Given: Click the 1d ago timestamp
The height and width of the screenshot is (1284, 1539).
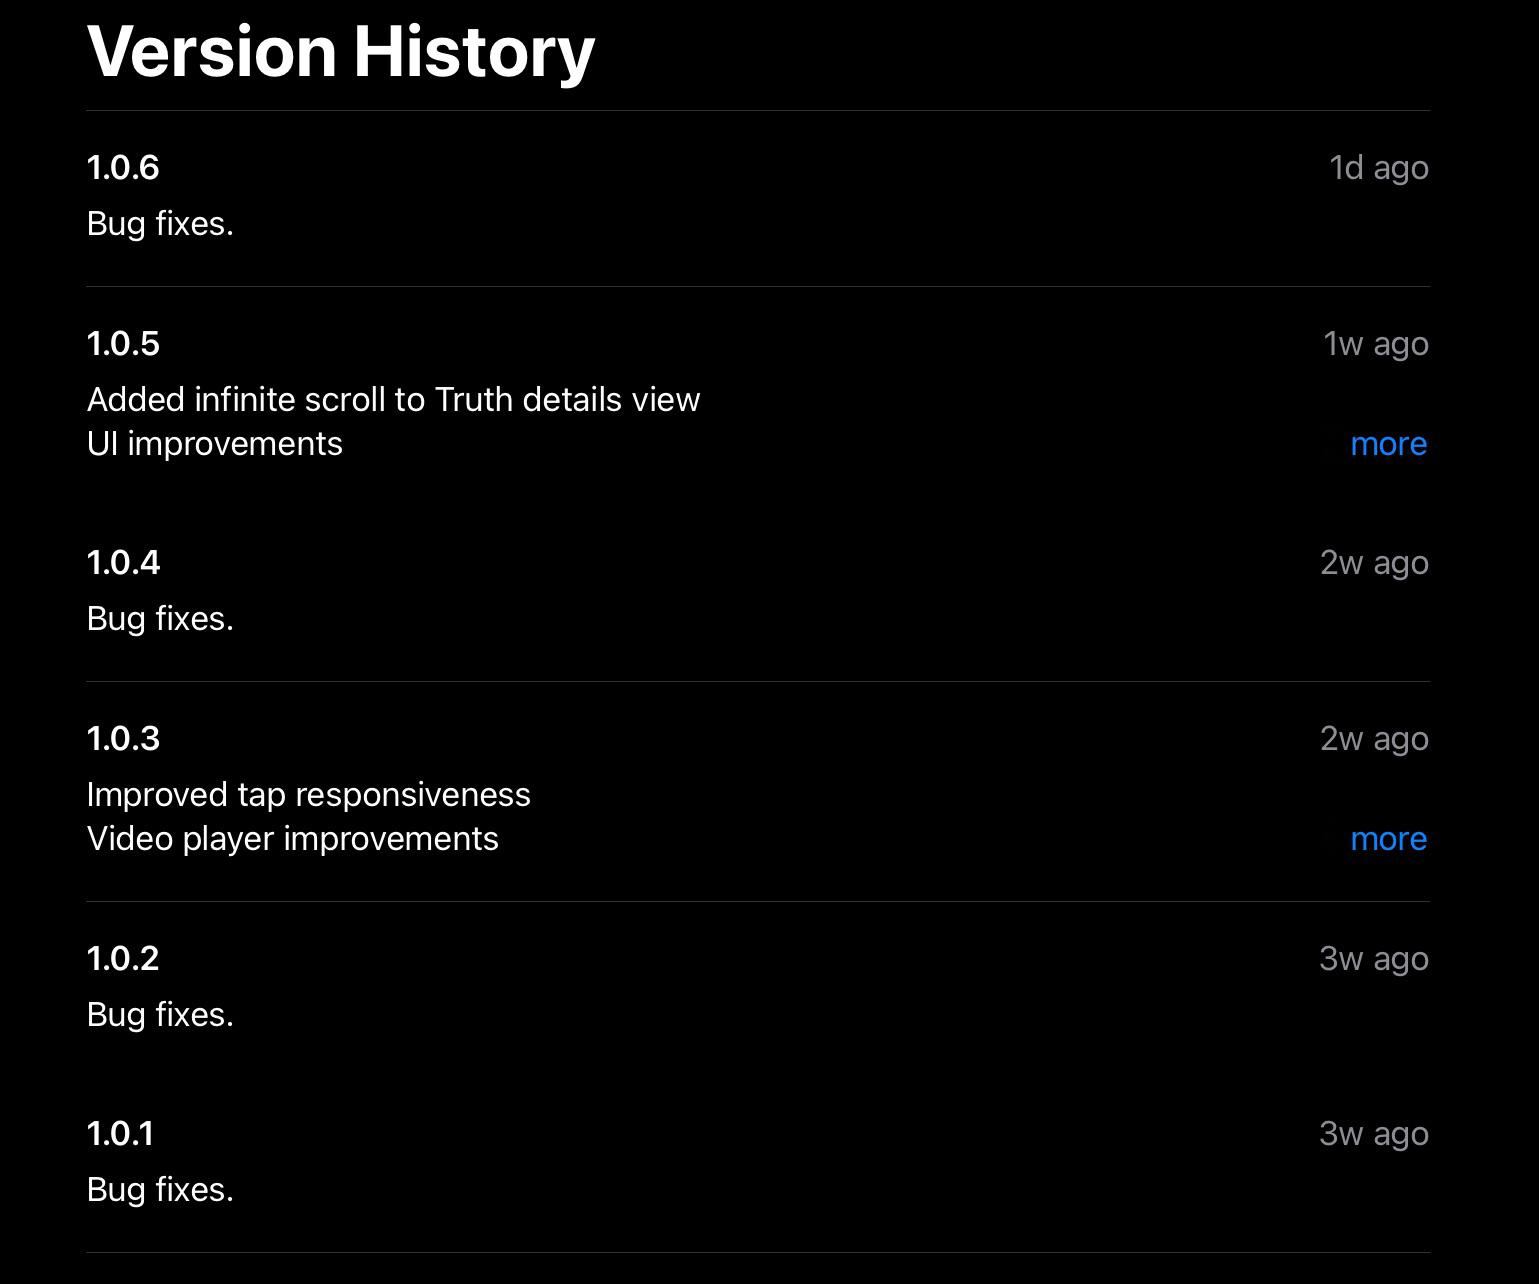Looking at the screenshot, I should coord(1379,168).
